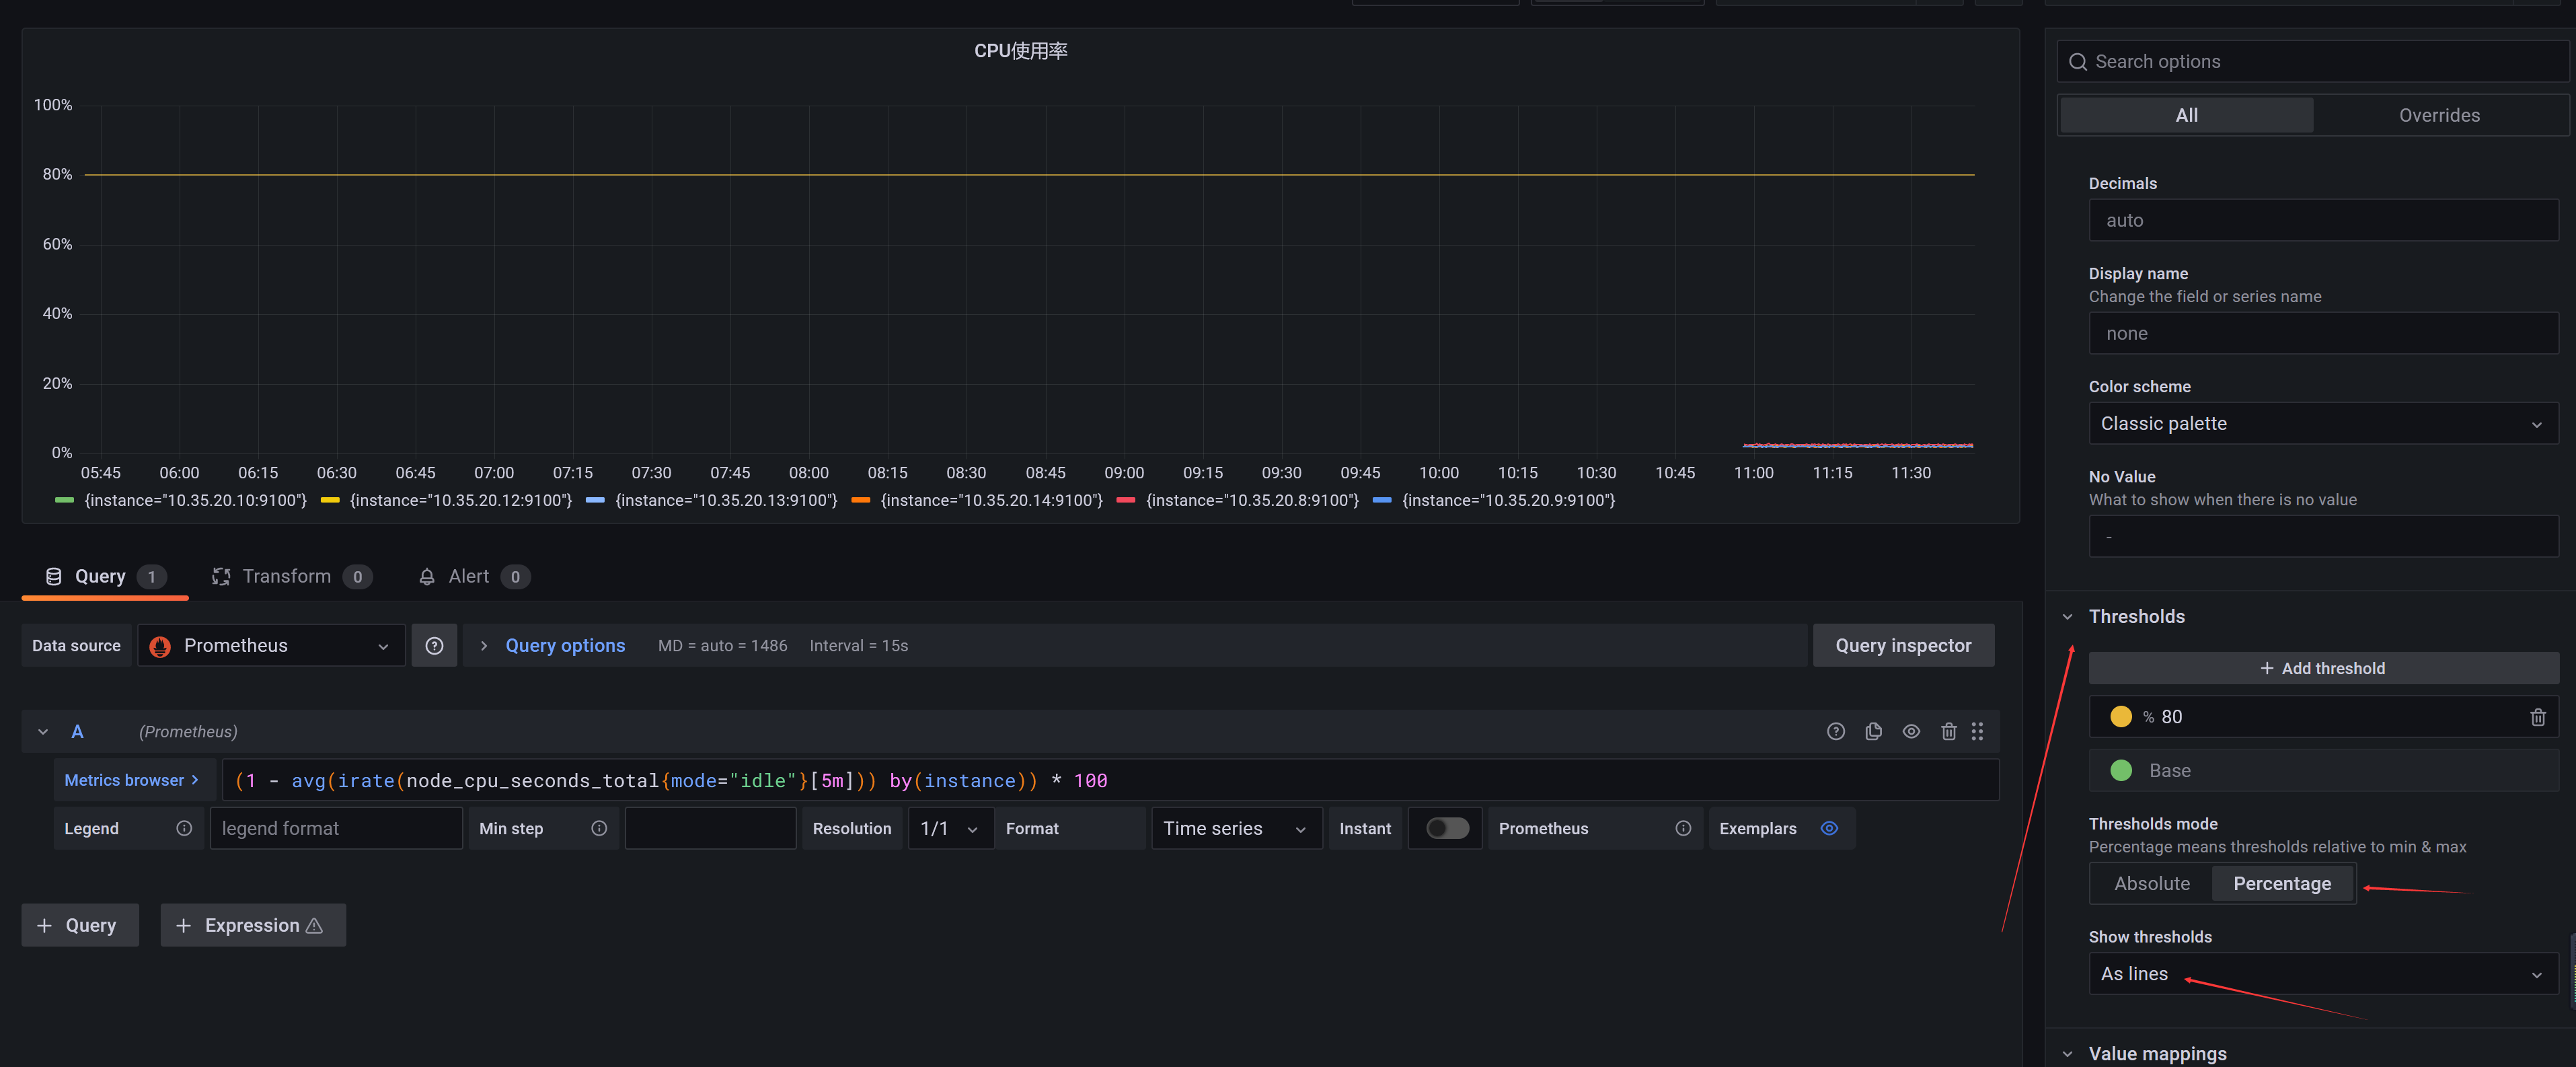Grab the query A drag handle
Image resolution: width=2576 pixels, height=1067 pixels.
tap(1977, 731)
